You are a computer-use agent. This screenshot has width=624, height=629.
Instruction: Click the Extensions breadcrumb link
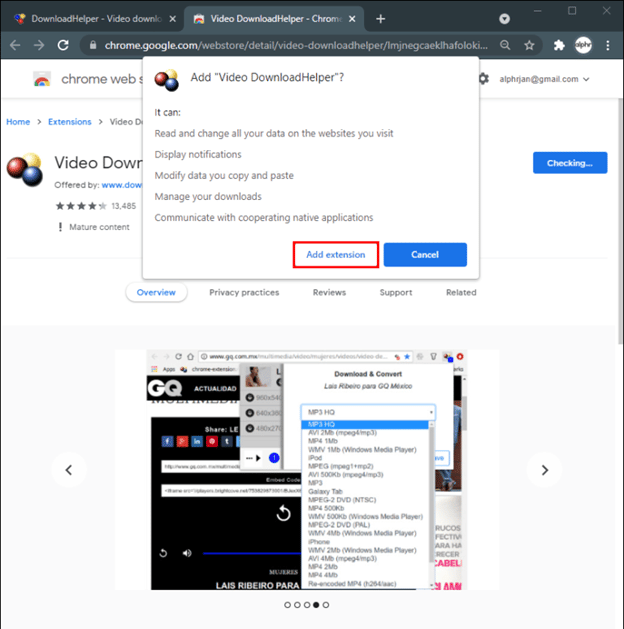70,122
